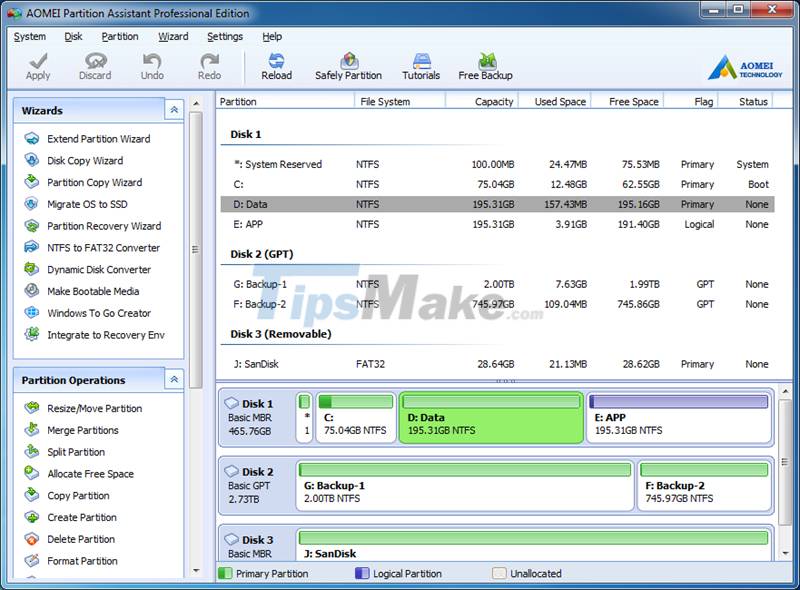Select Resize/Move Partition operation
The width and height of the screenshot is (800, 590).
tap(94, 408)
